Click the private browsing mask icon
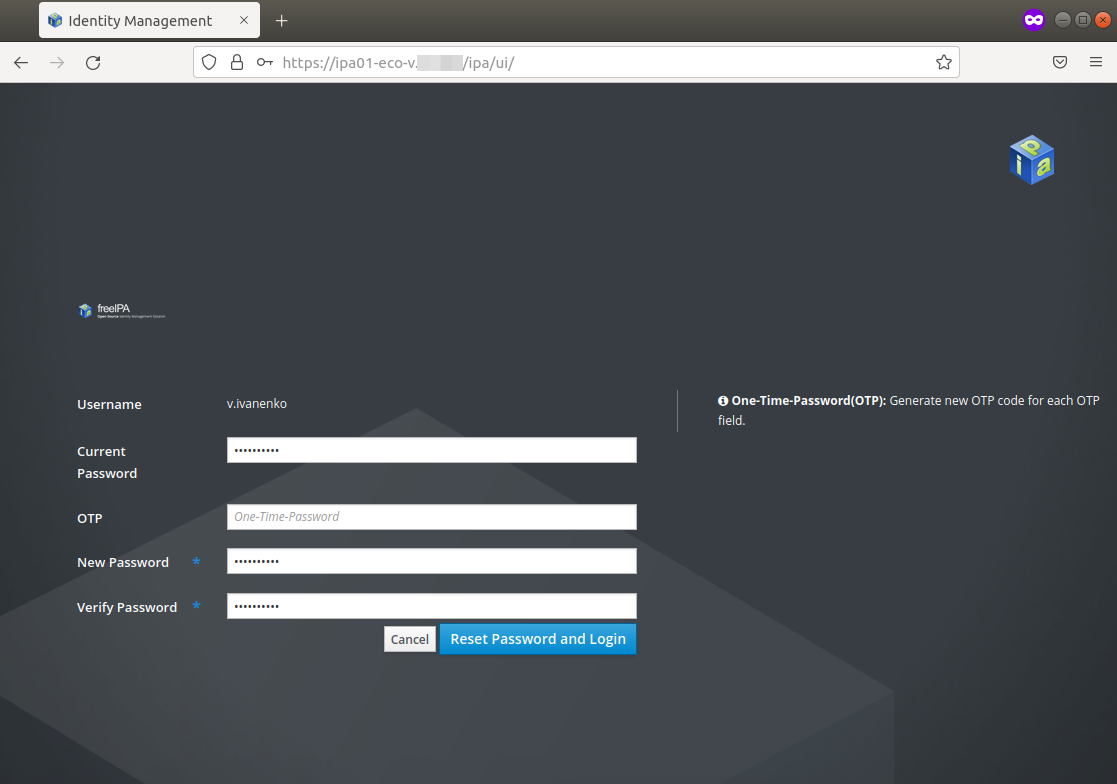 click(x=1033, y=20)
